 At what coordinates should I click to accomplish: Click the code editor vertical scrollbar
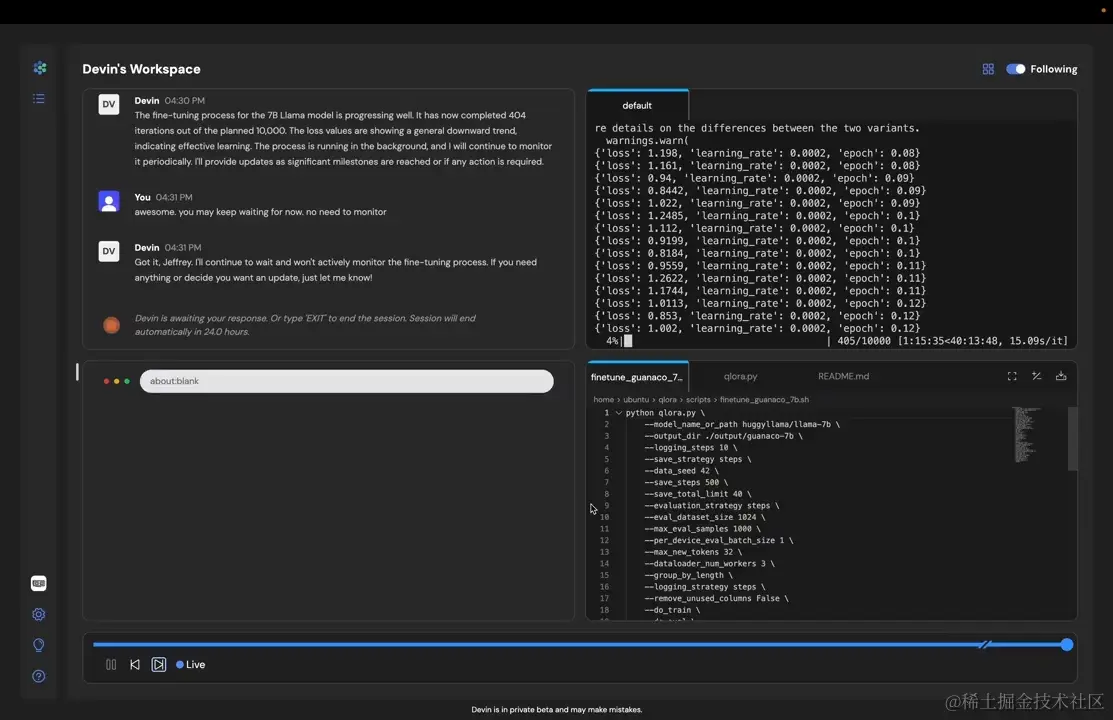[1072, 439]
